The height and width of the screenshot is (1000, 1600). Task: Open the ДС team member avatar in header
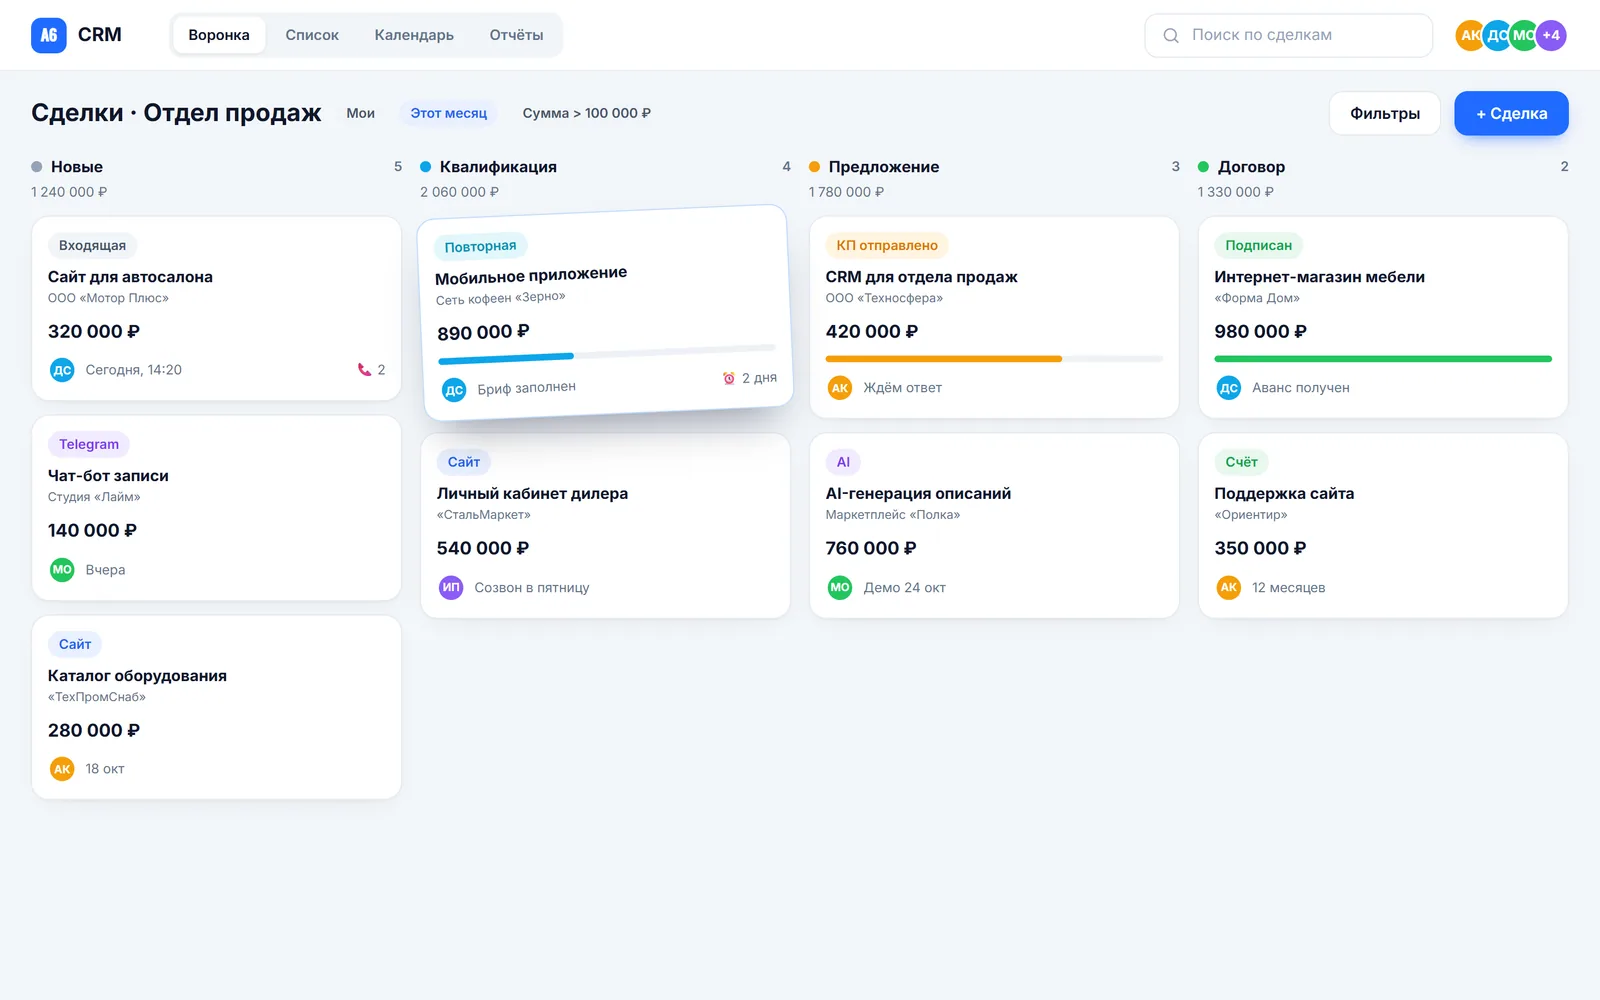pos(1497,35)
